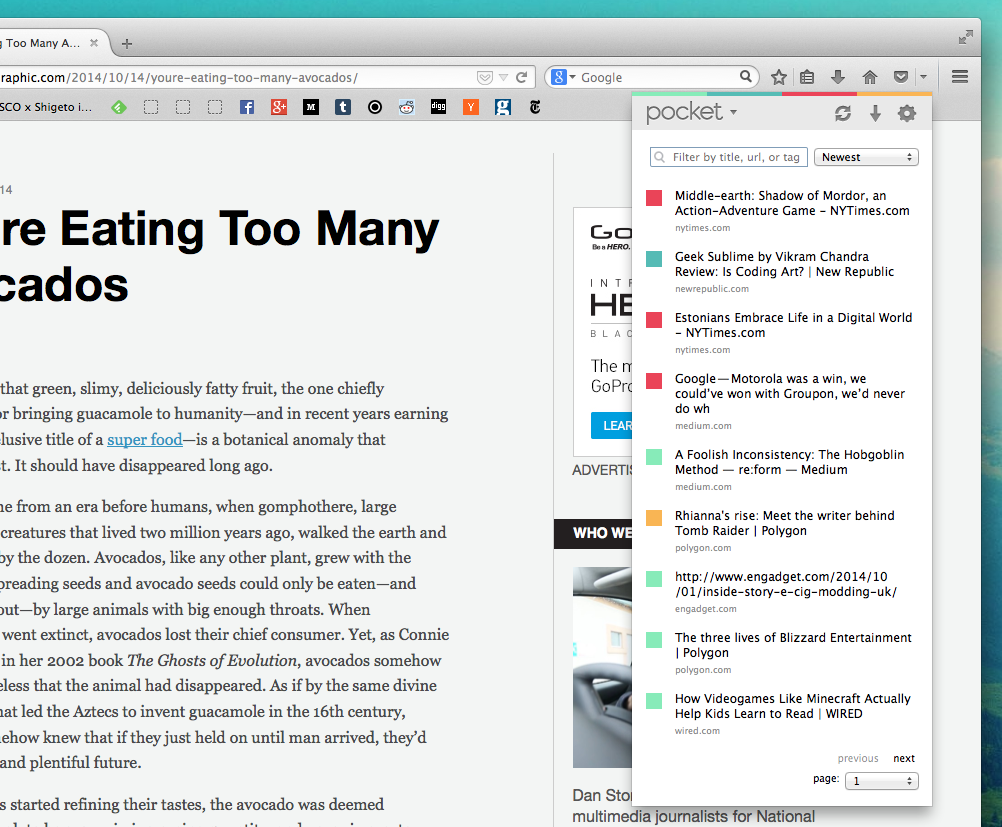Click orange swatch beside Rhianna's rise item
The height and width of the screenshot is (827, 1002).
(654, 518)
